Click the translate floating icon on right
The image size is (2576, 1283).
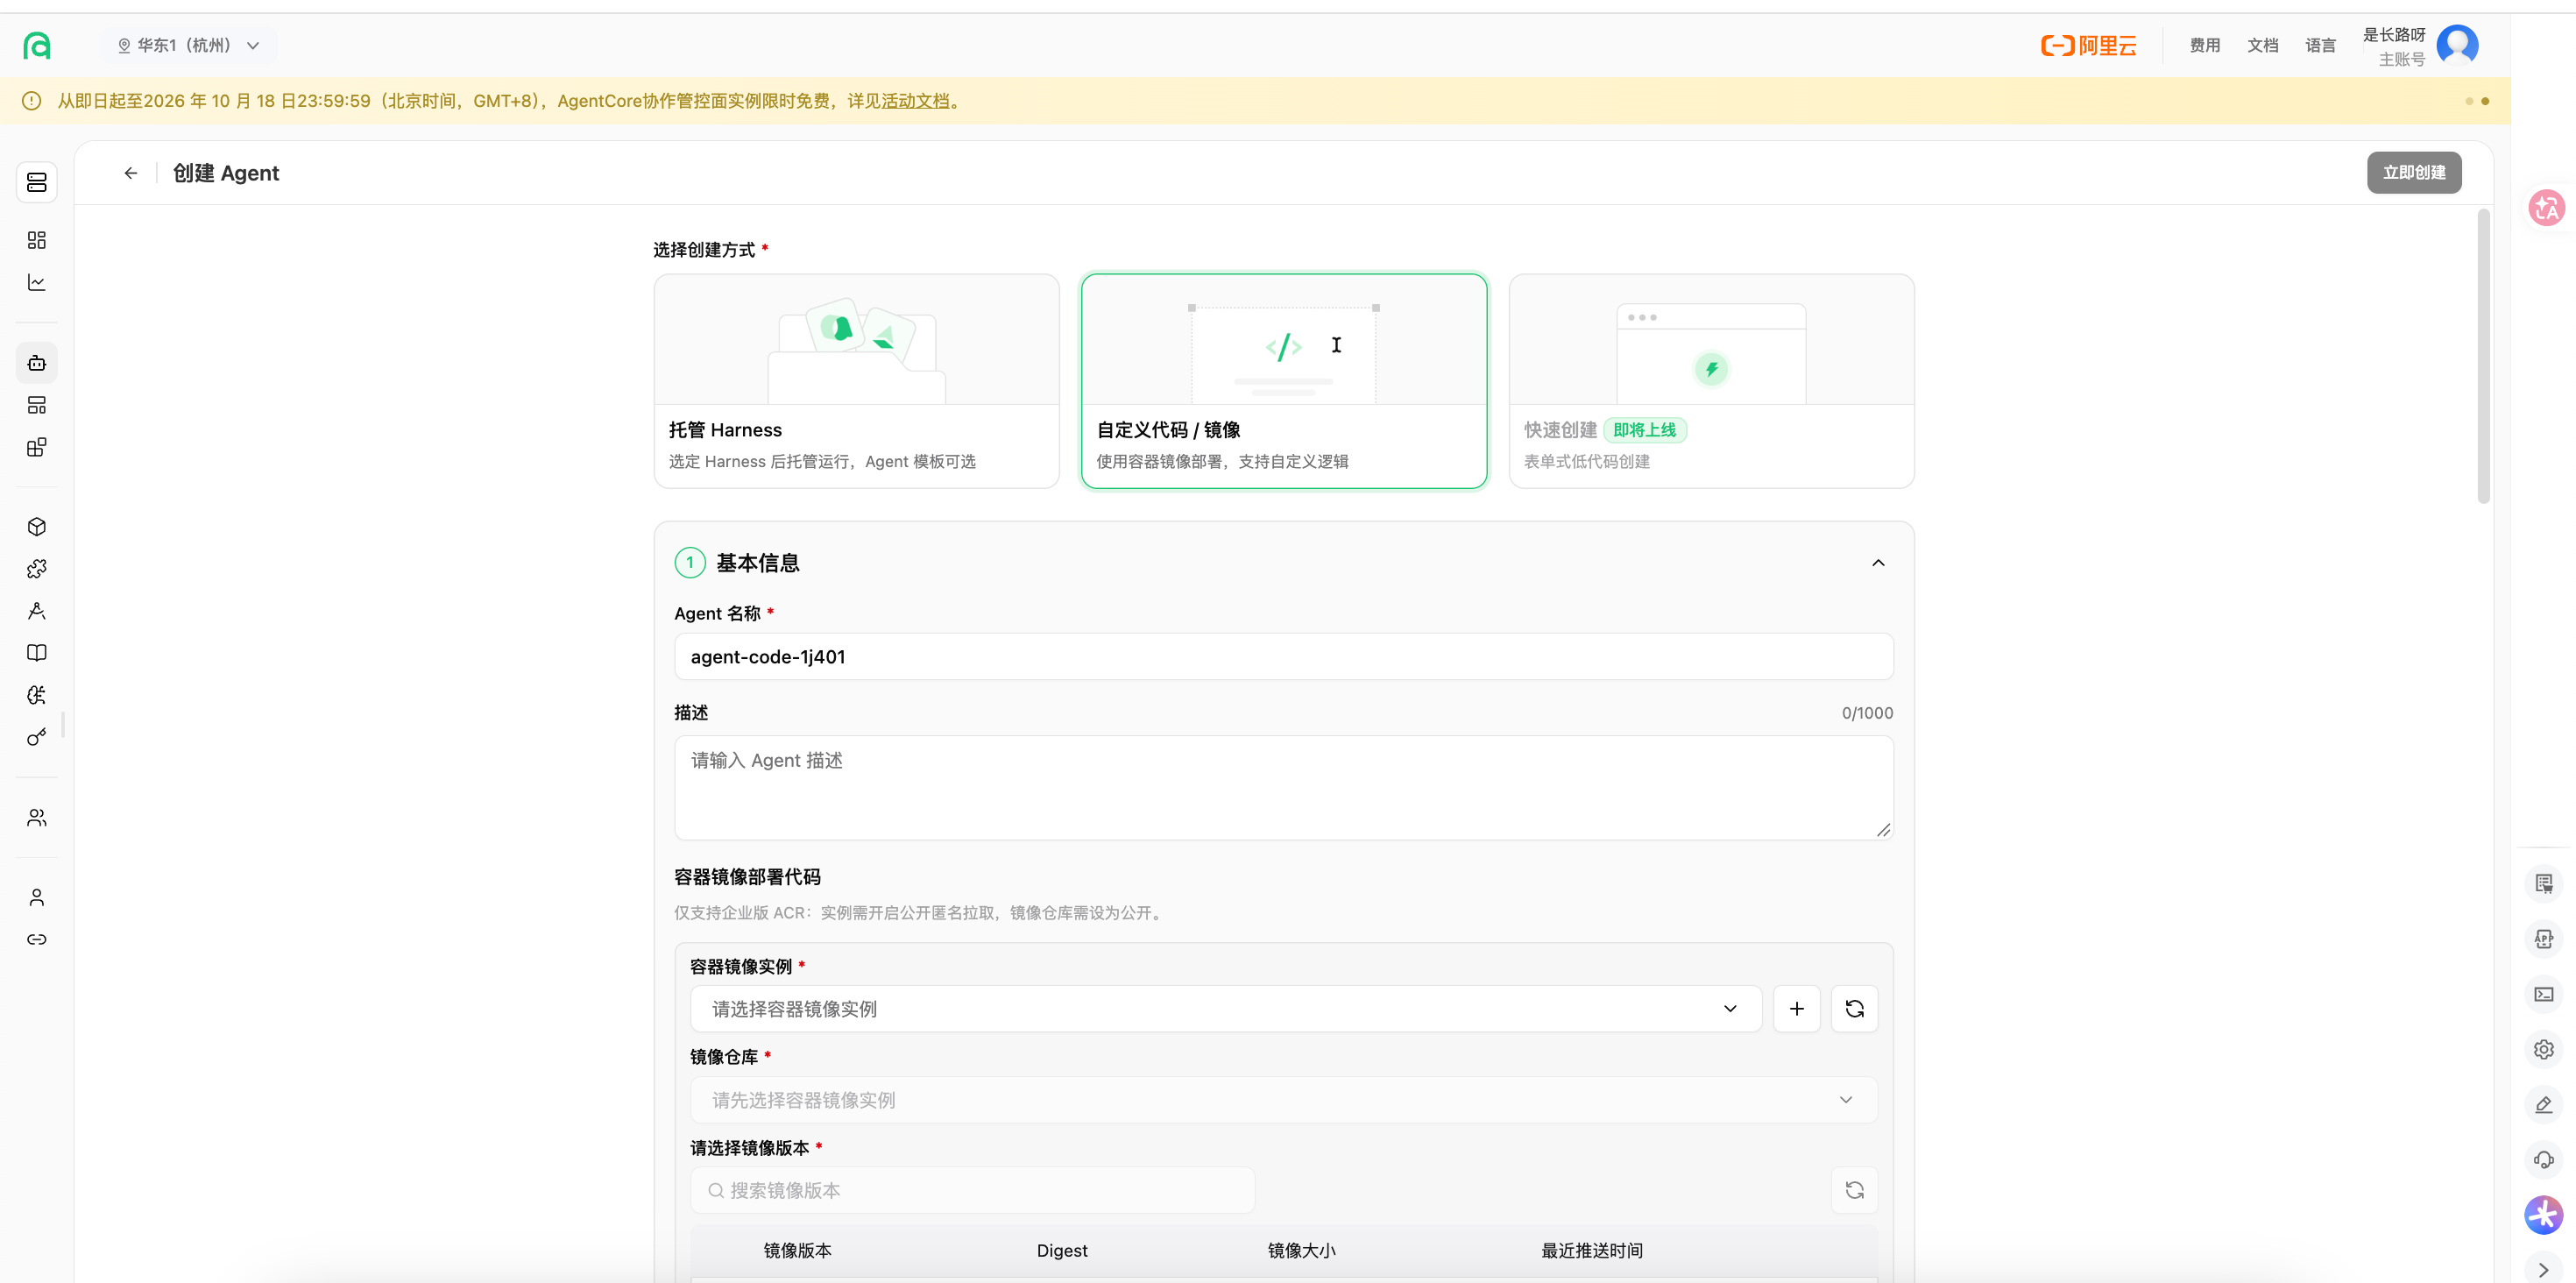pos(2547,208)
